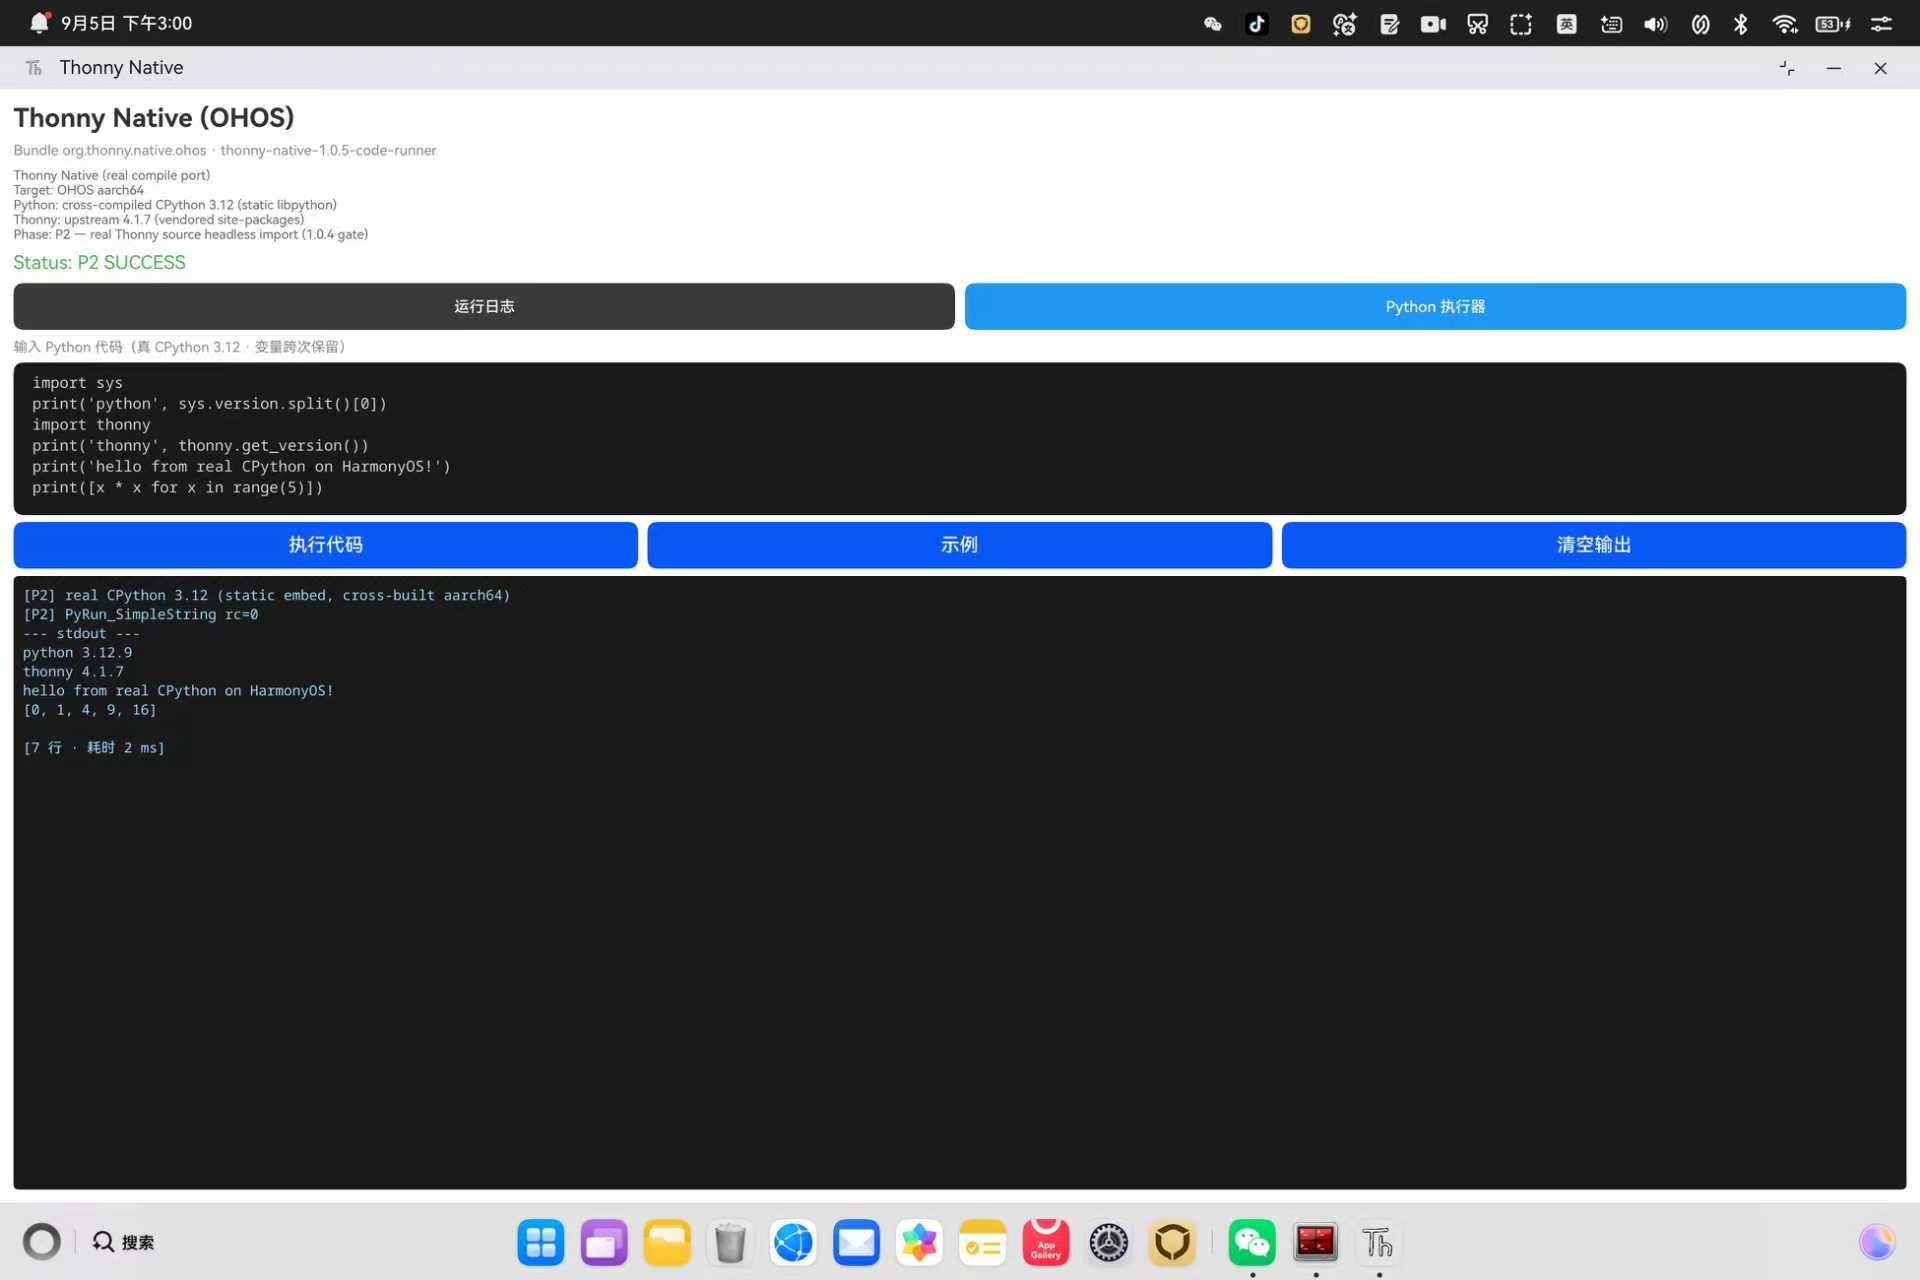Open the Files folder in the dock

(x=667, y=1242)
